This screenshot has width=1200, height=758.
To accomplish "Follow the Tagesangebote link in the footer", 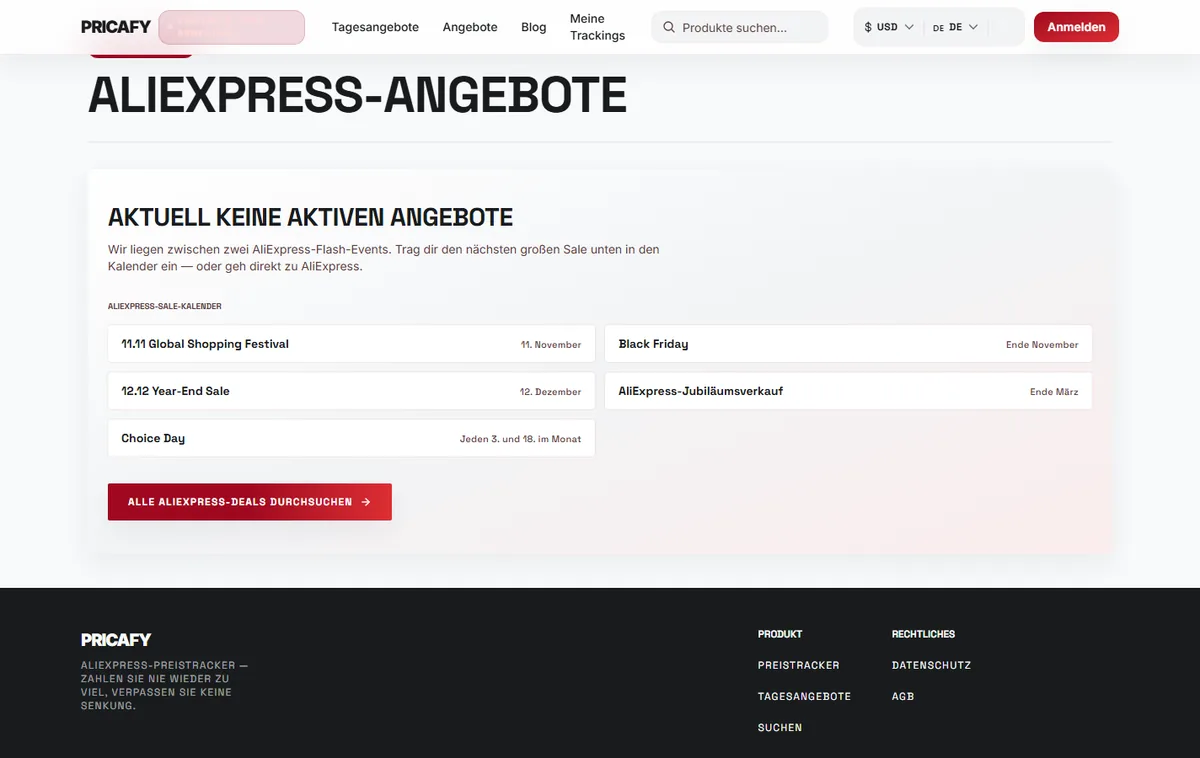I will (x=804, y=696).
